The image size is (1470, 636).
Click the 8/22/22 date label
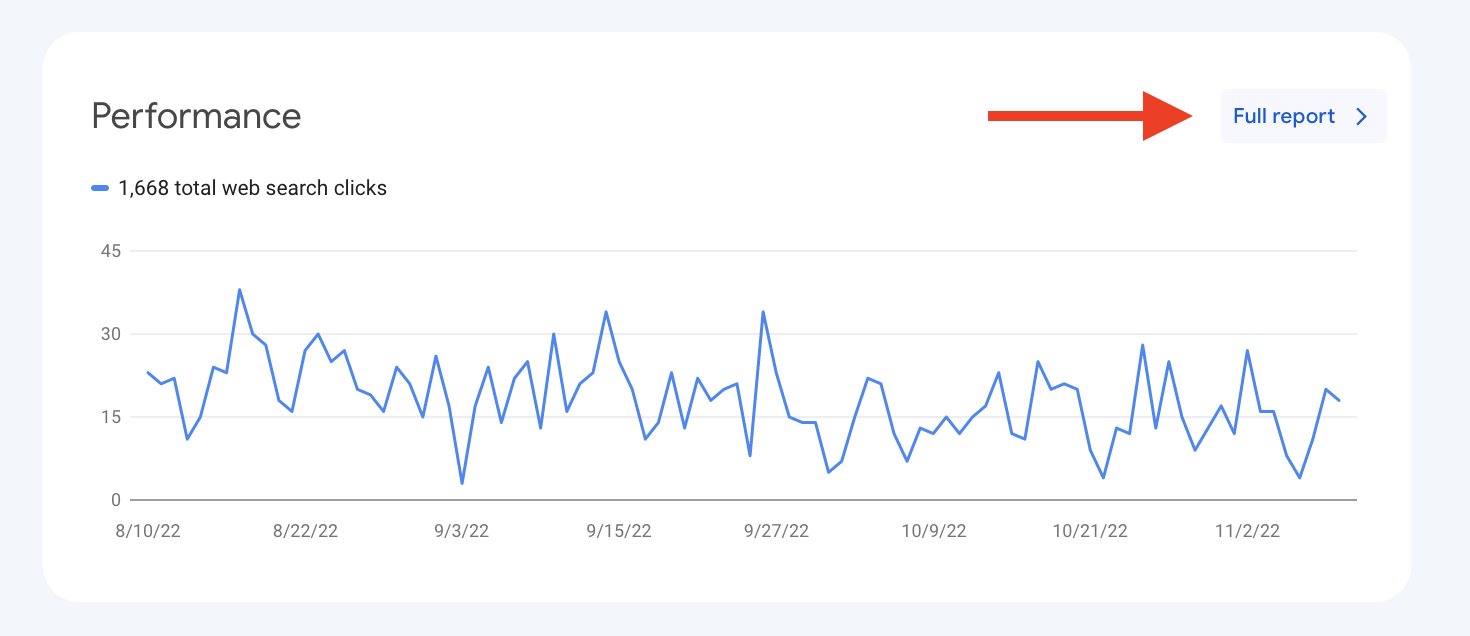305,531
